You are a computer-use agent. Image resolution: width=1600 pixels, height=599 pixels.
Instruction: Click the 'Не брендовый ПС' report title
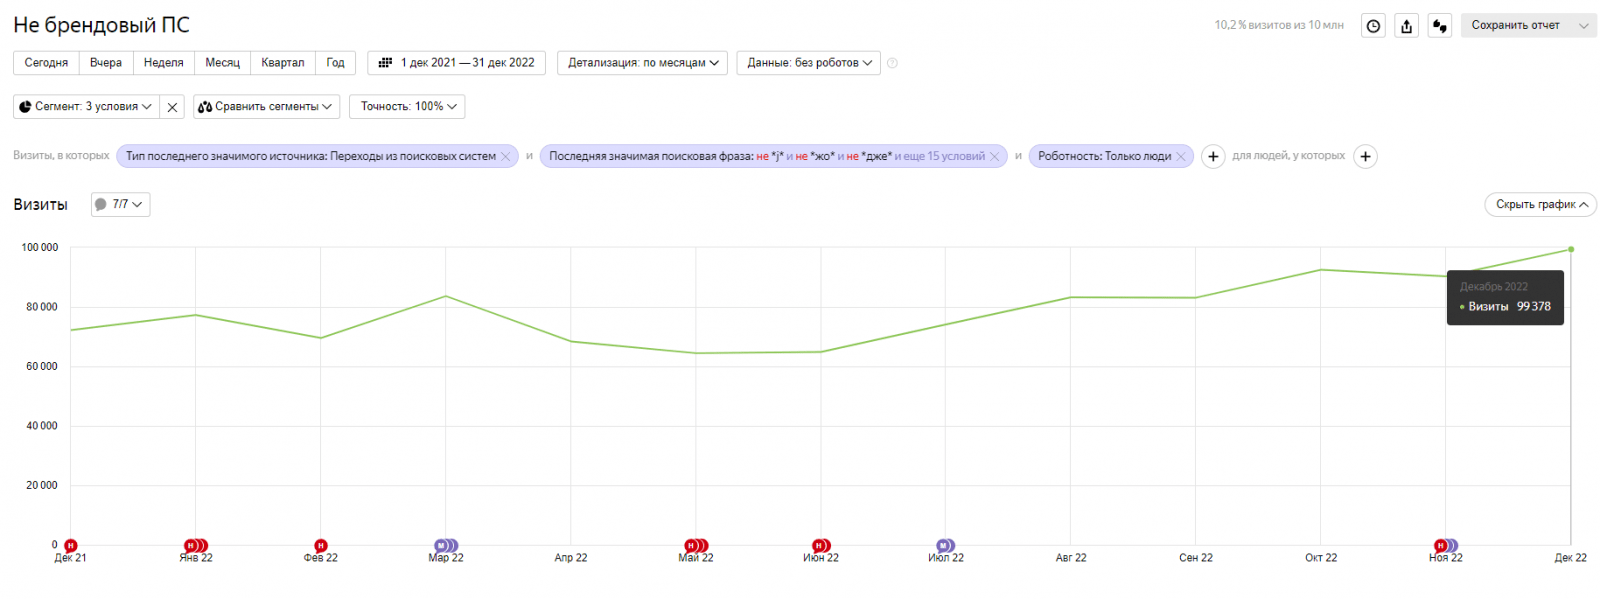pos(101,25)
